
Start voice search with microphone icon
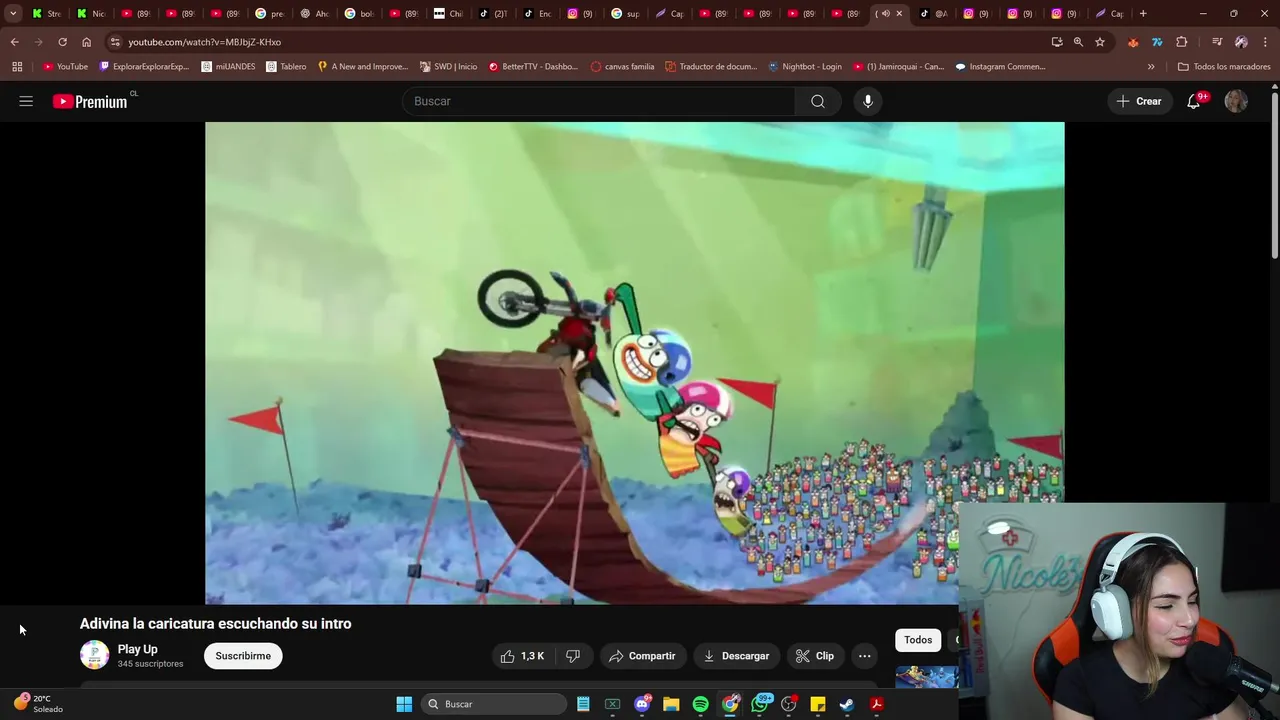pos(868,101)
